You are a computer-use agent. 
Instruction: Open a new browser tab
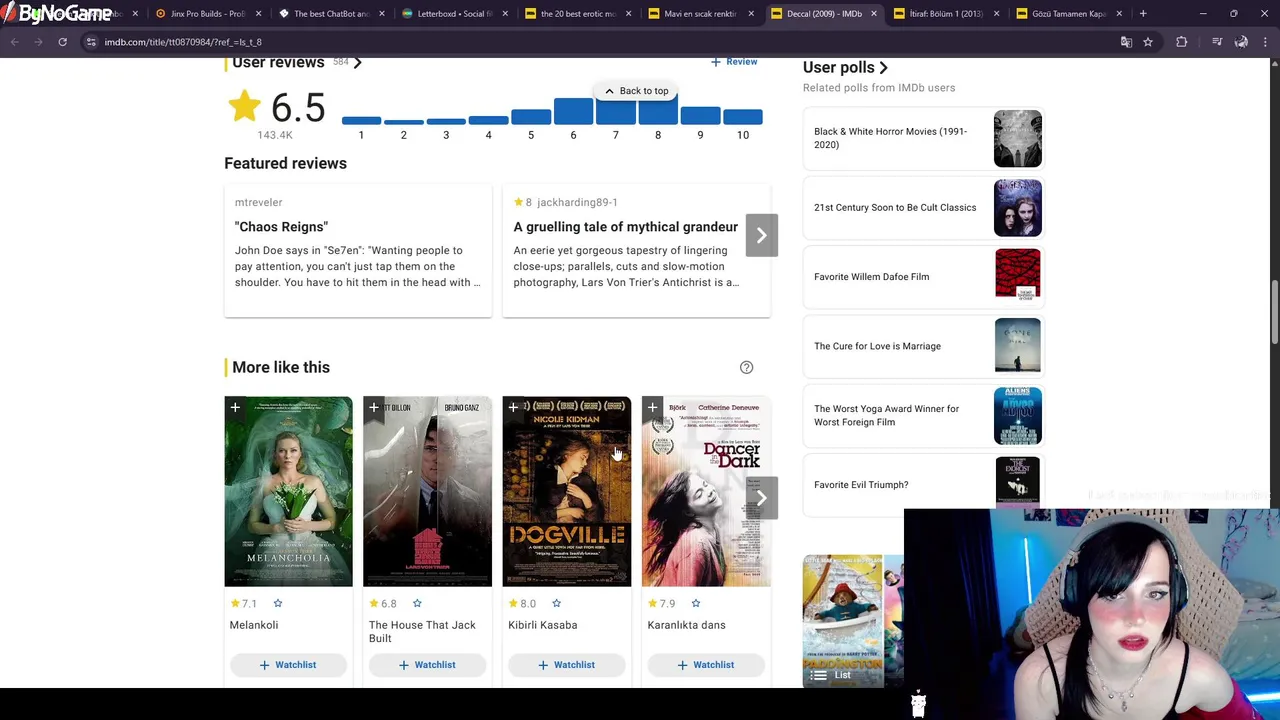[1143, 14]
